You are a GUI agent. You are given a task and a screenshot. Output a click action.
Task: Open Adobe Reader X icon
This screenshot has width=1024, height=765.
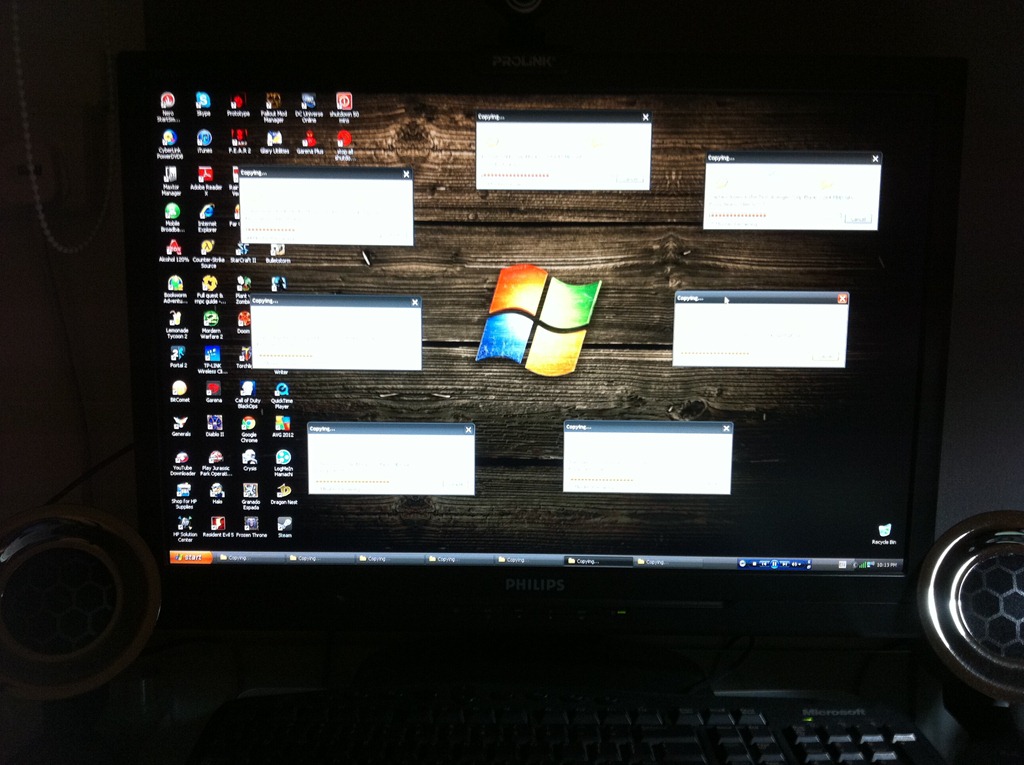(206, 182)
